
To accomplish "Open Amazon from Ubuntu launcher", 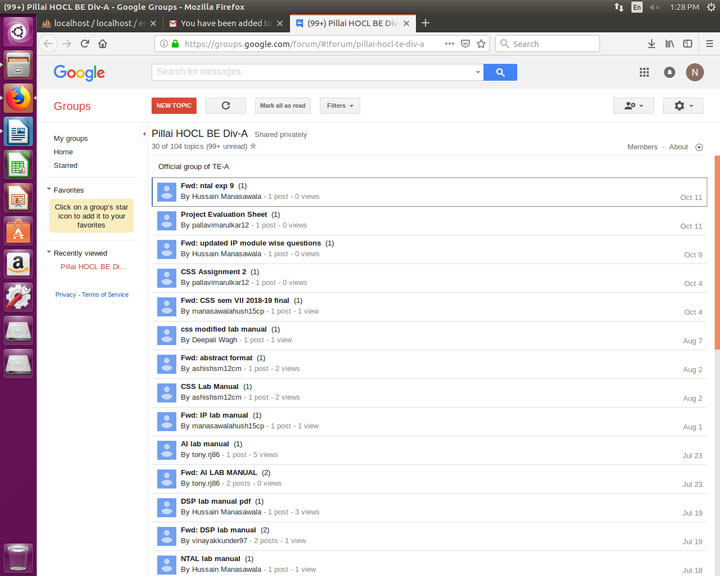I will coord(18,263).
